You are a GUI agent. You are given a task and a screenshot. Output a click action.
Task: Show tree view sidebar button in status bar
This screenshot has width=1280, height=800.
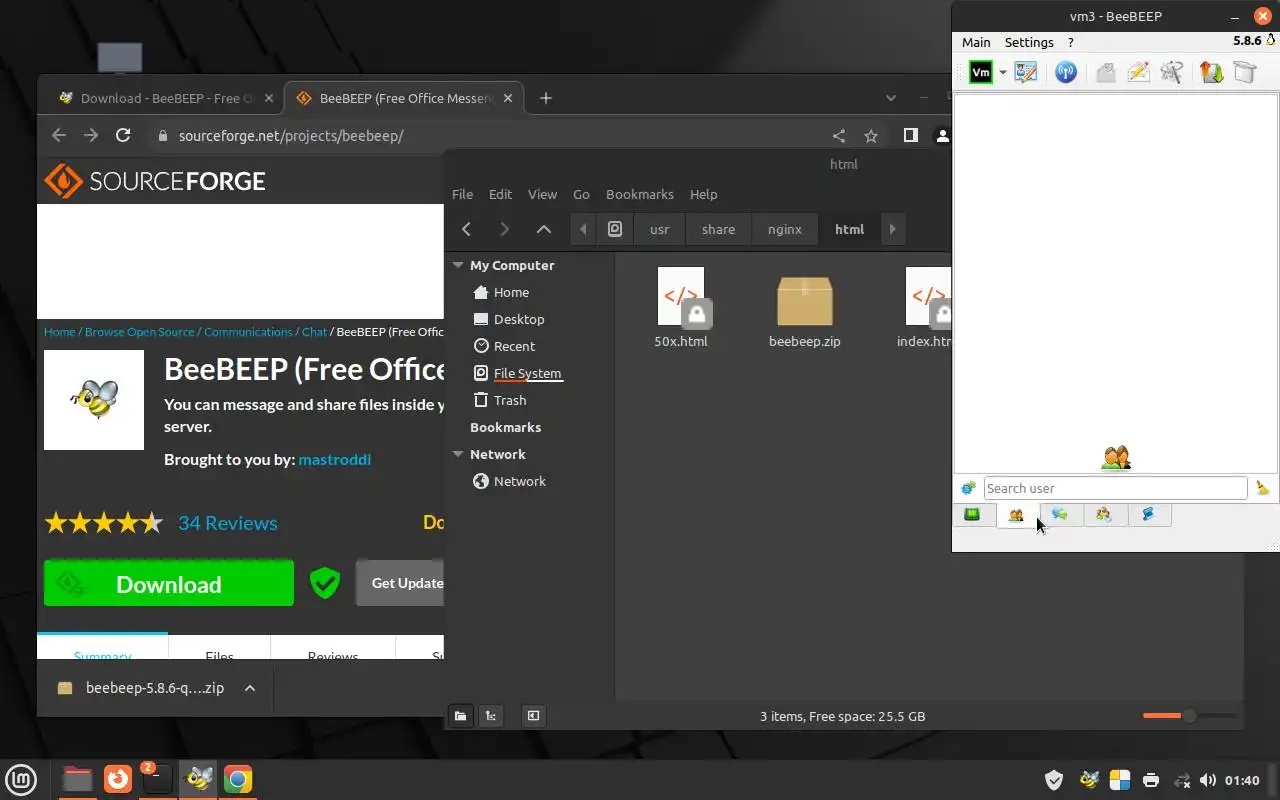pyautogui.click(x=490, y=716)
